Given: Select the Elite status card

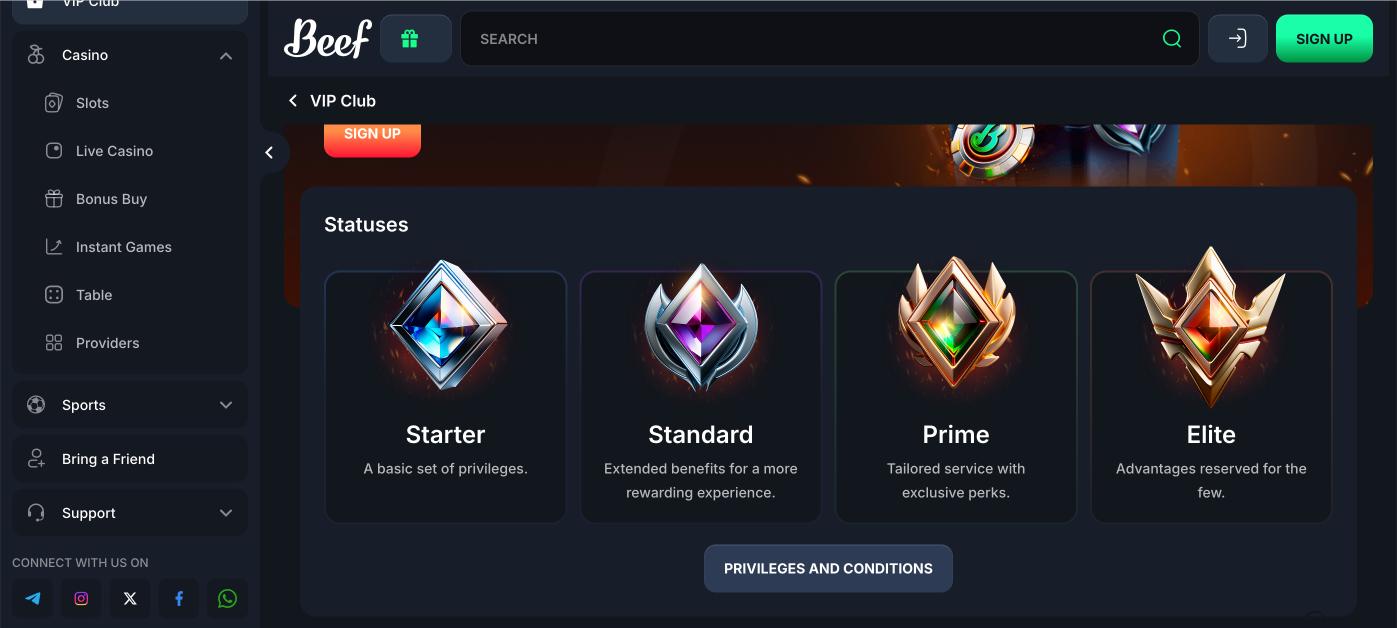Looking at the screenshot, I should click(1211, 396).
